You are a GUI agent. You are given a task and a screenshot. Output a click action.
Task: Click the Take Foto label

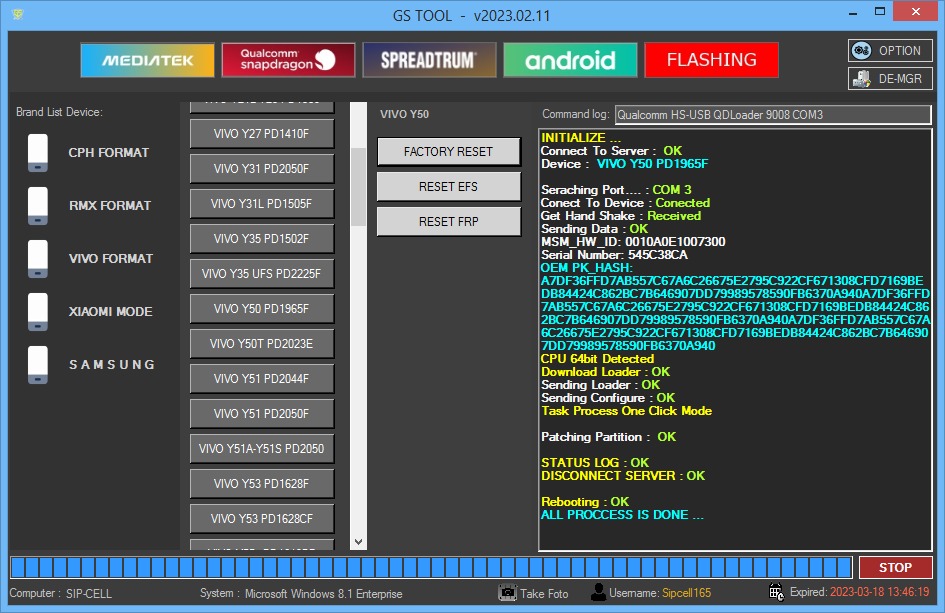(x=544, y=594)
